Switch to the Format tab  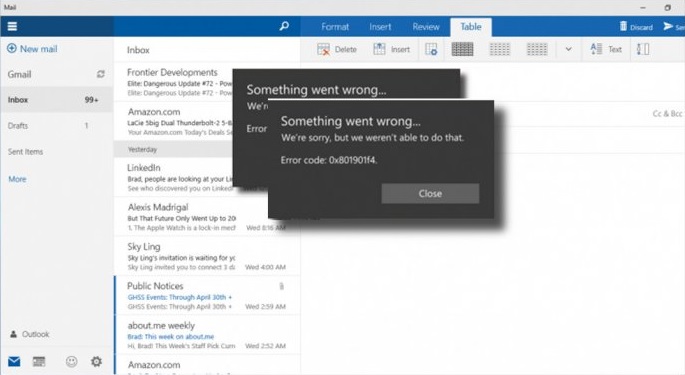pyautogui.click(x=335, y=27)
